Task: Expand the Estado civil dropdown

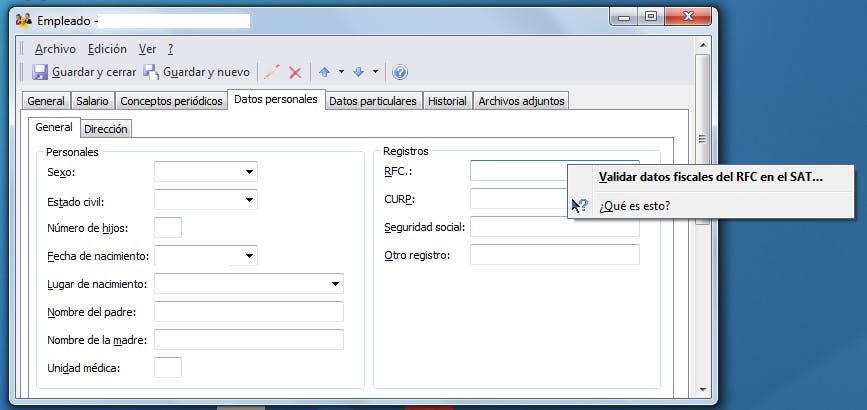Action: pyautogui.click(x=250, y=200)
